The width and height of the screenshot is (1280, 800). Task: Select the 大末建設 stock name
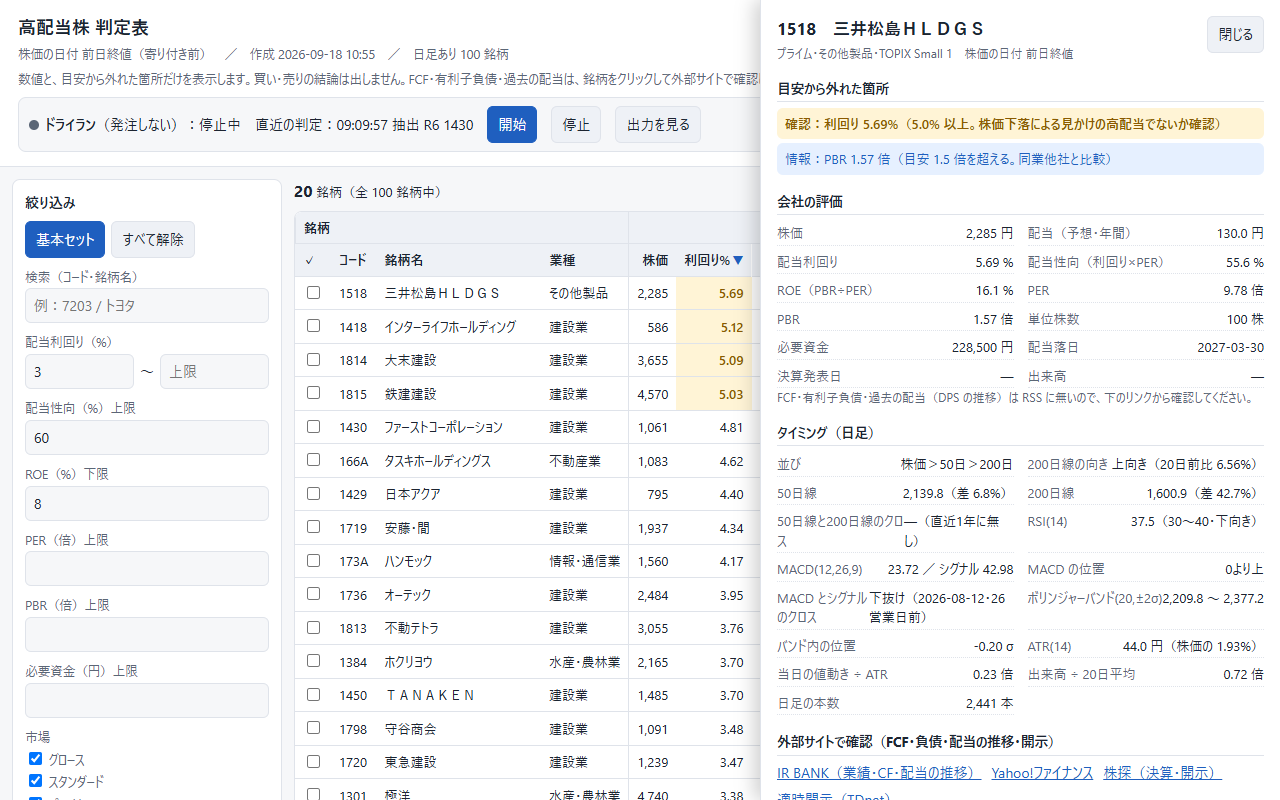pos(410,360)
